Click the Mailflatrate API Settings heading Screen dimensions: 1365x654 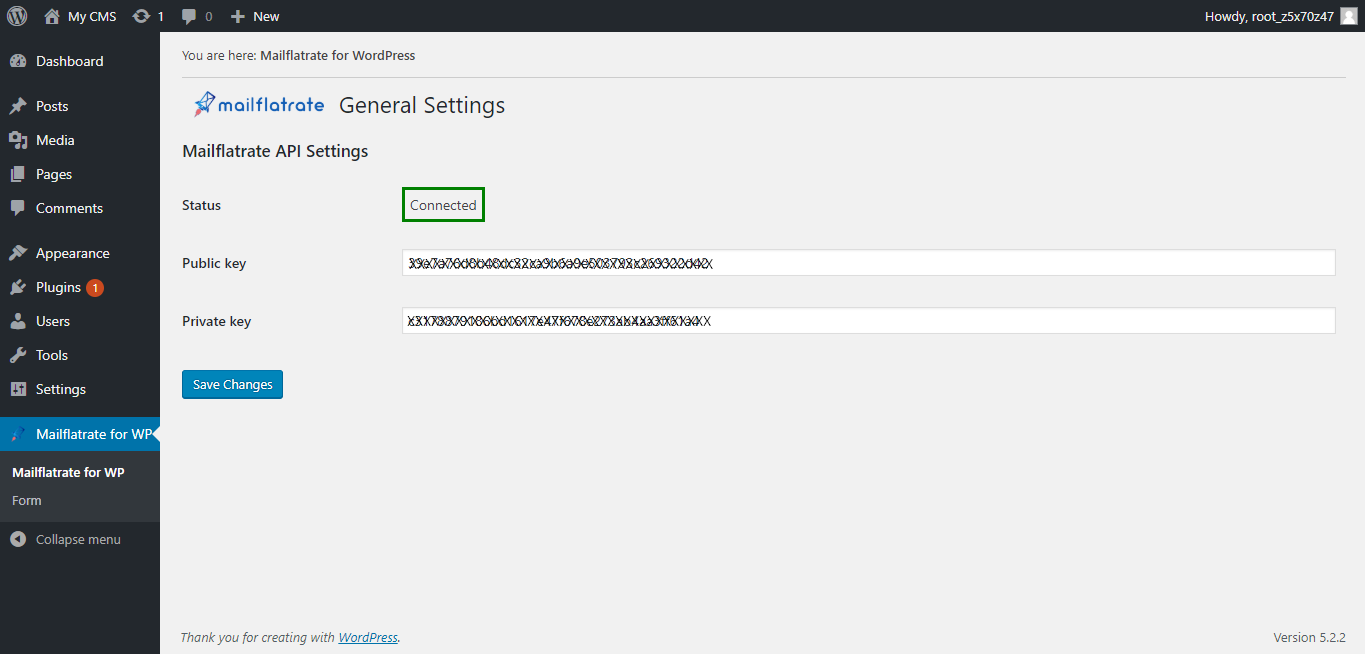275,151
